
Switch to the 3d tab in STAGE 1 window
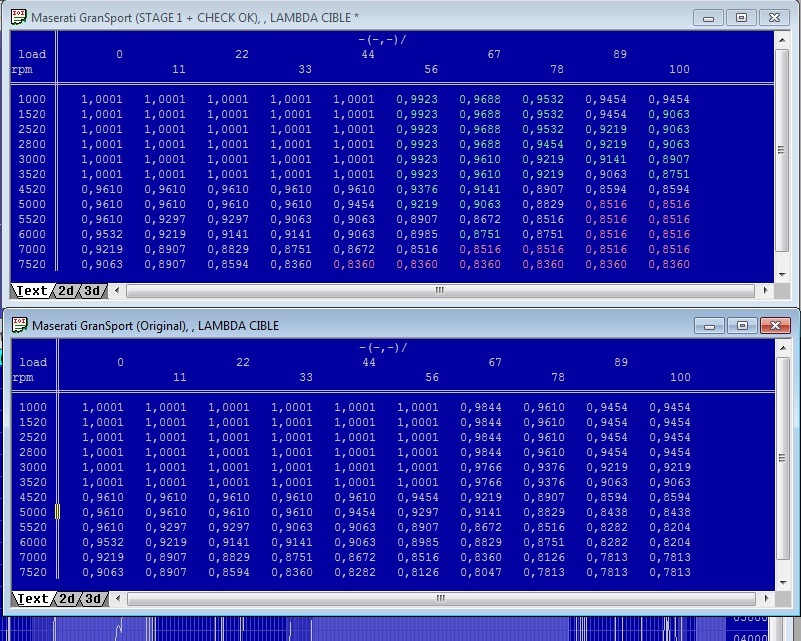(92, 291)
